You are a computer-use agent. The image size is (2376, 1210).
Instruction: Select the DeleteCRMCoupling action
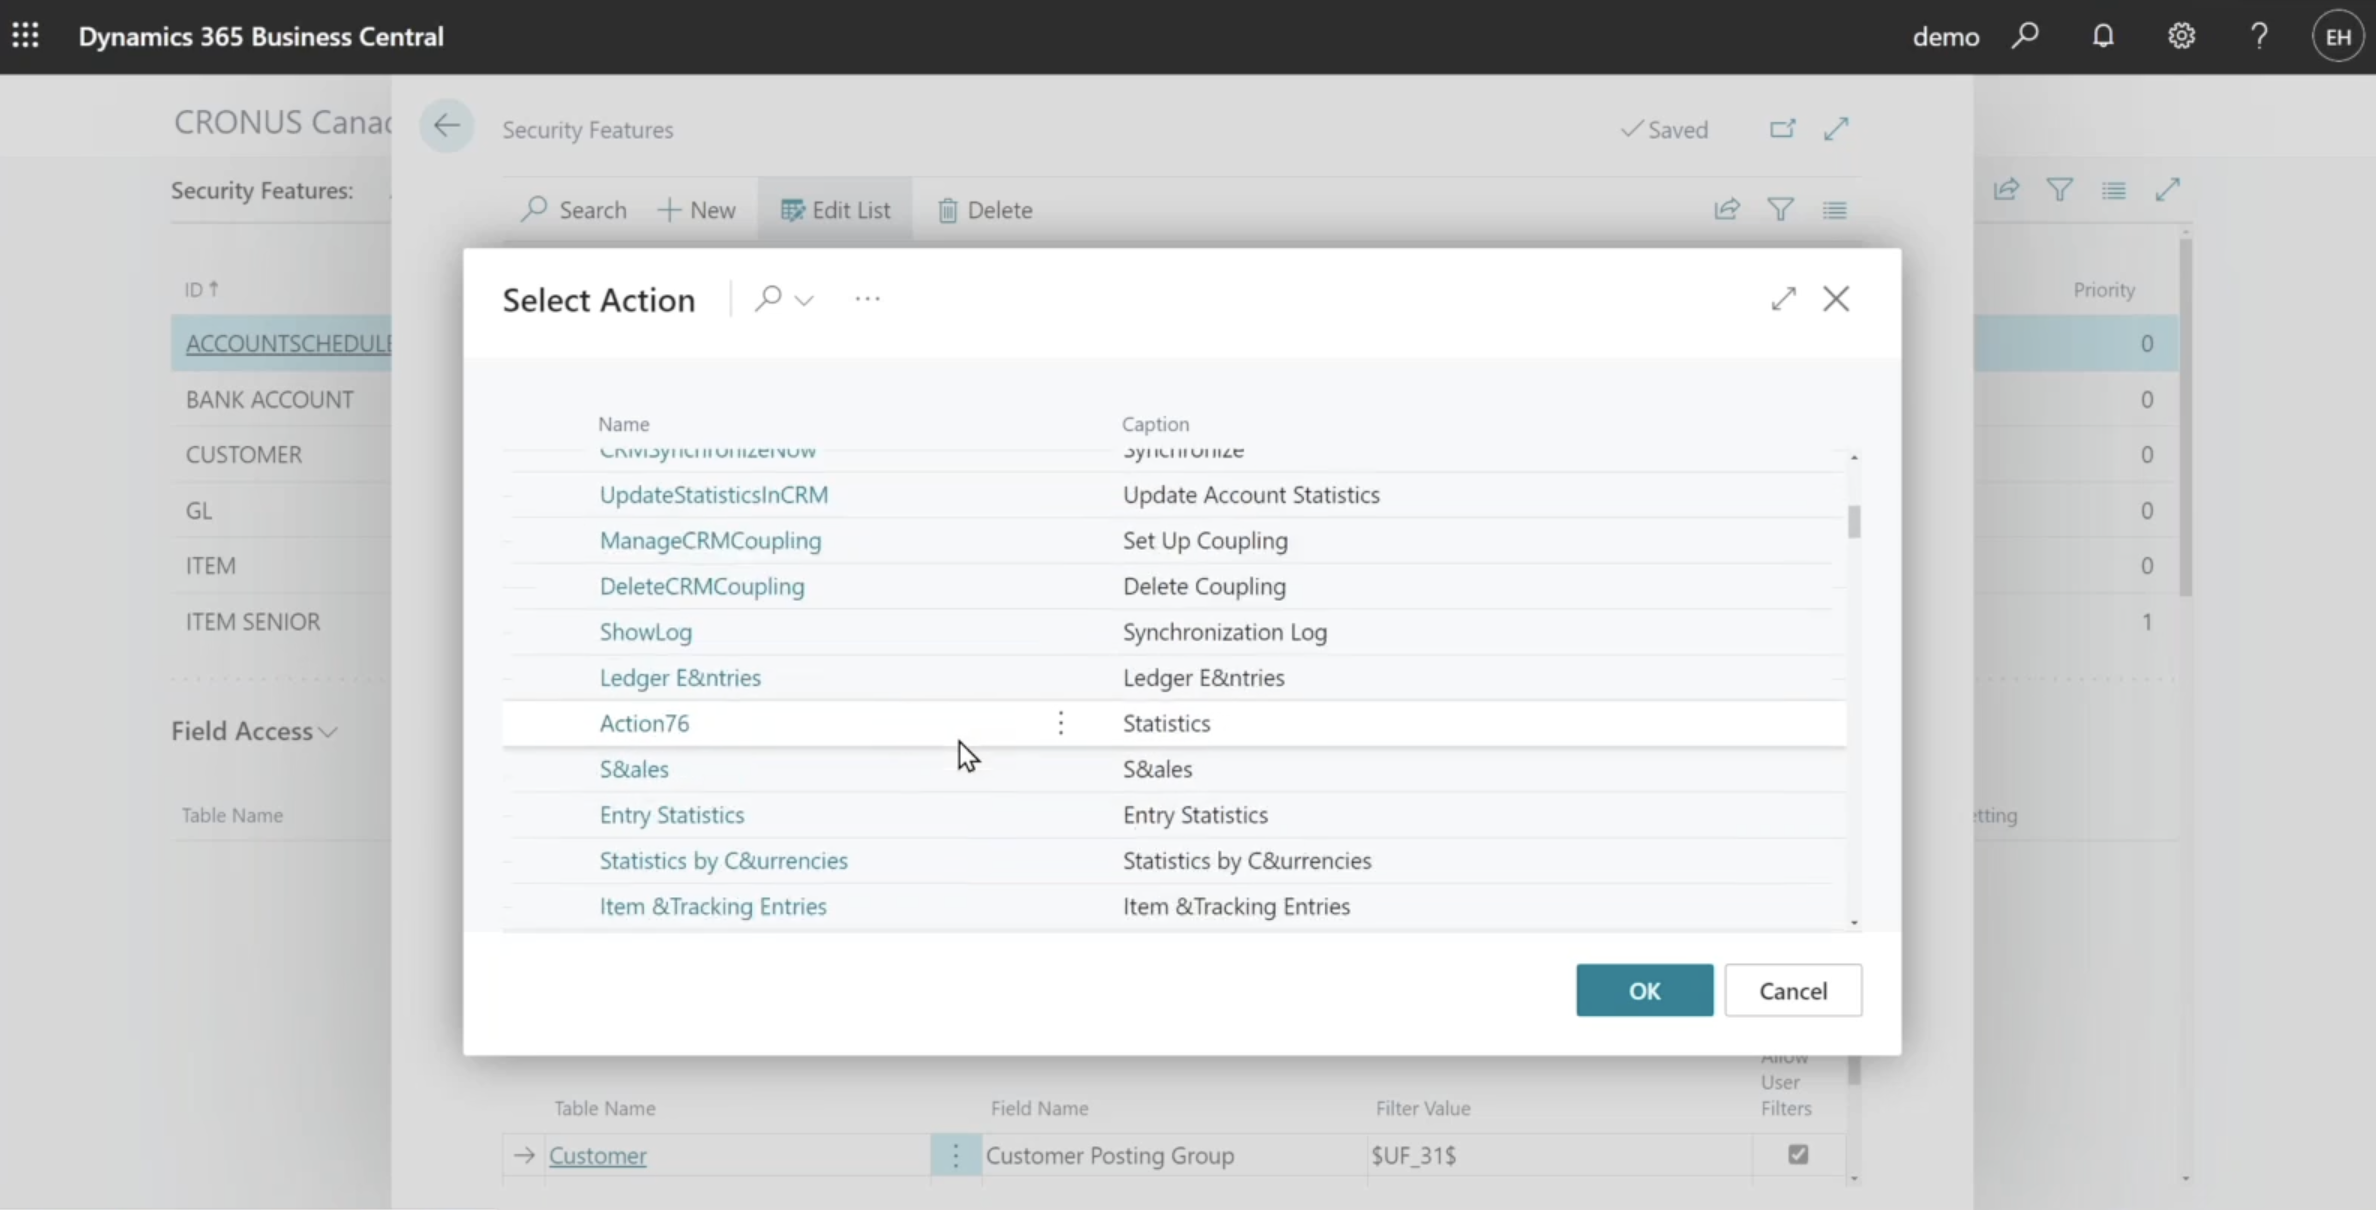pyautogui.click(x=702, y=586)
